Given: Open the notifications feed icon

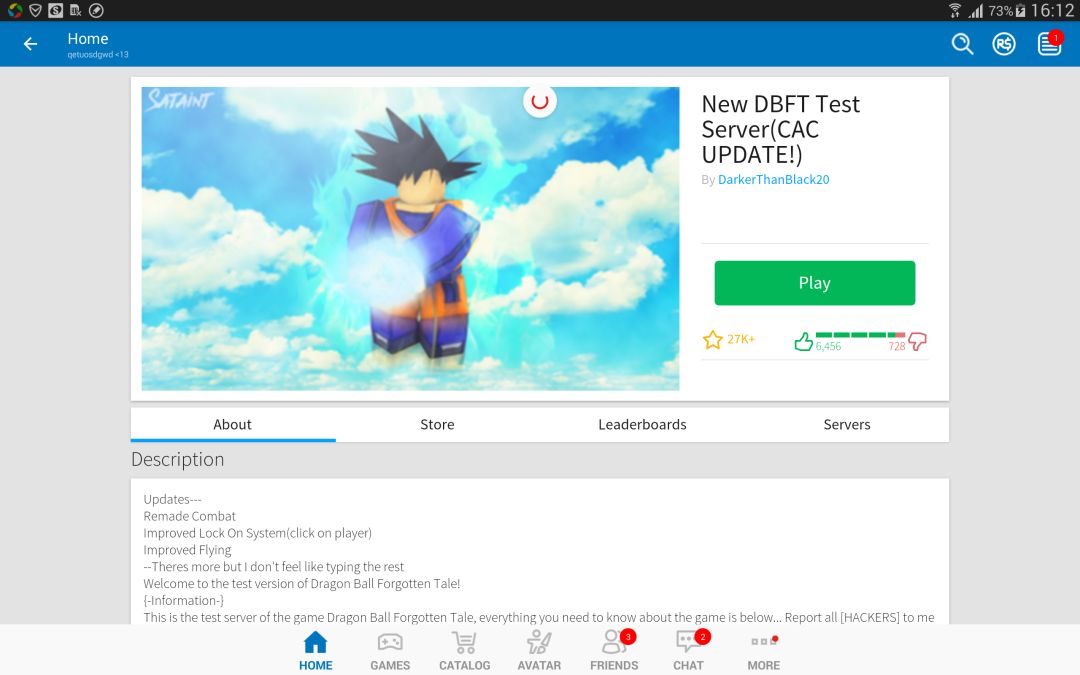Looking at the screenshot, I should pos(1049,43).
